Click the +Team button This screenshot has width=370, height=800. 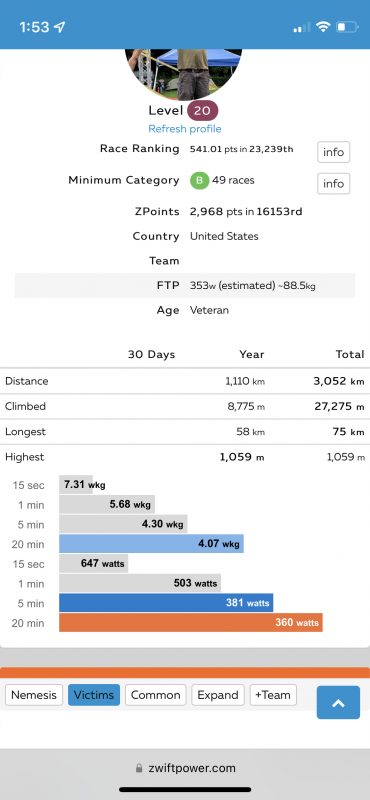[x=273, y=695]
